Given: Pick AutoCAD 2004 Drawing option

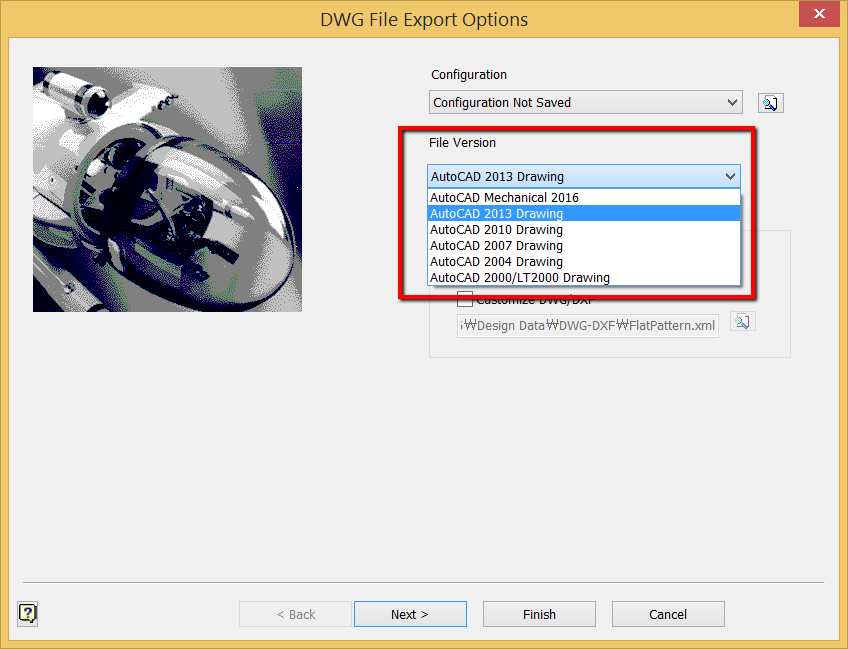Looking at the screenshot, I should (x=584, y=262).
